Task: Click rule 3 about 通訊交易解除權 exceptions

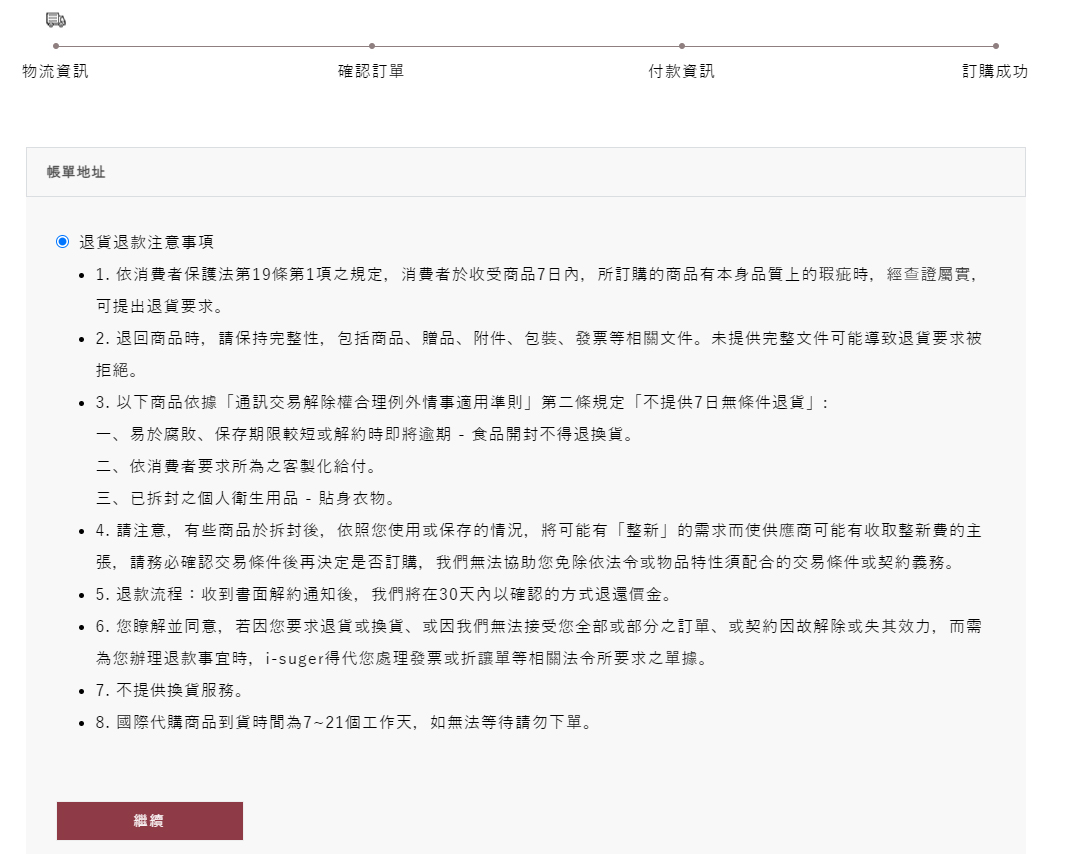Action: pyautogui.click(x=462, y=402)
